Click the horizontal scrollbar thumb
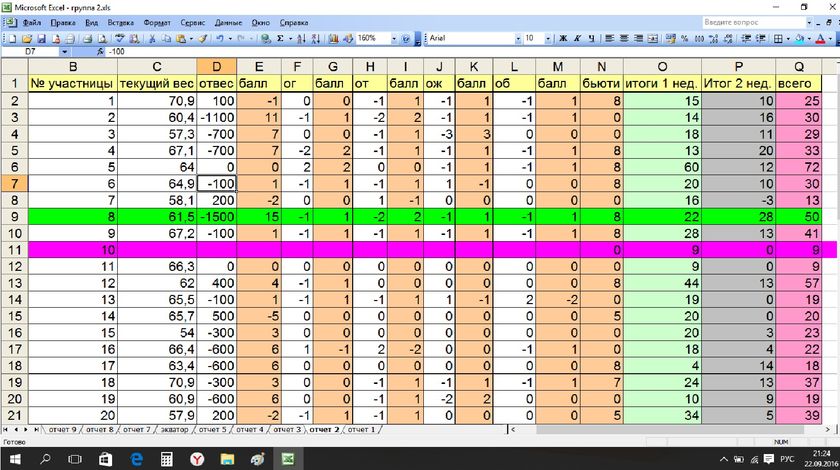840x470 pixels. [670, 429]
